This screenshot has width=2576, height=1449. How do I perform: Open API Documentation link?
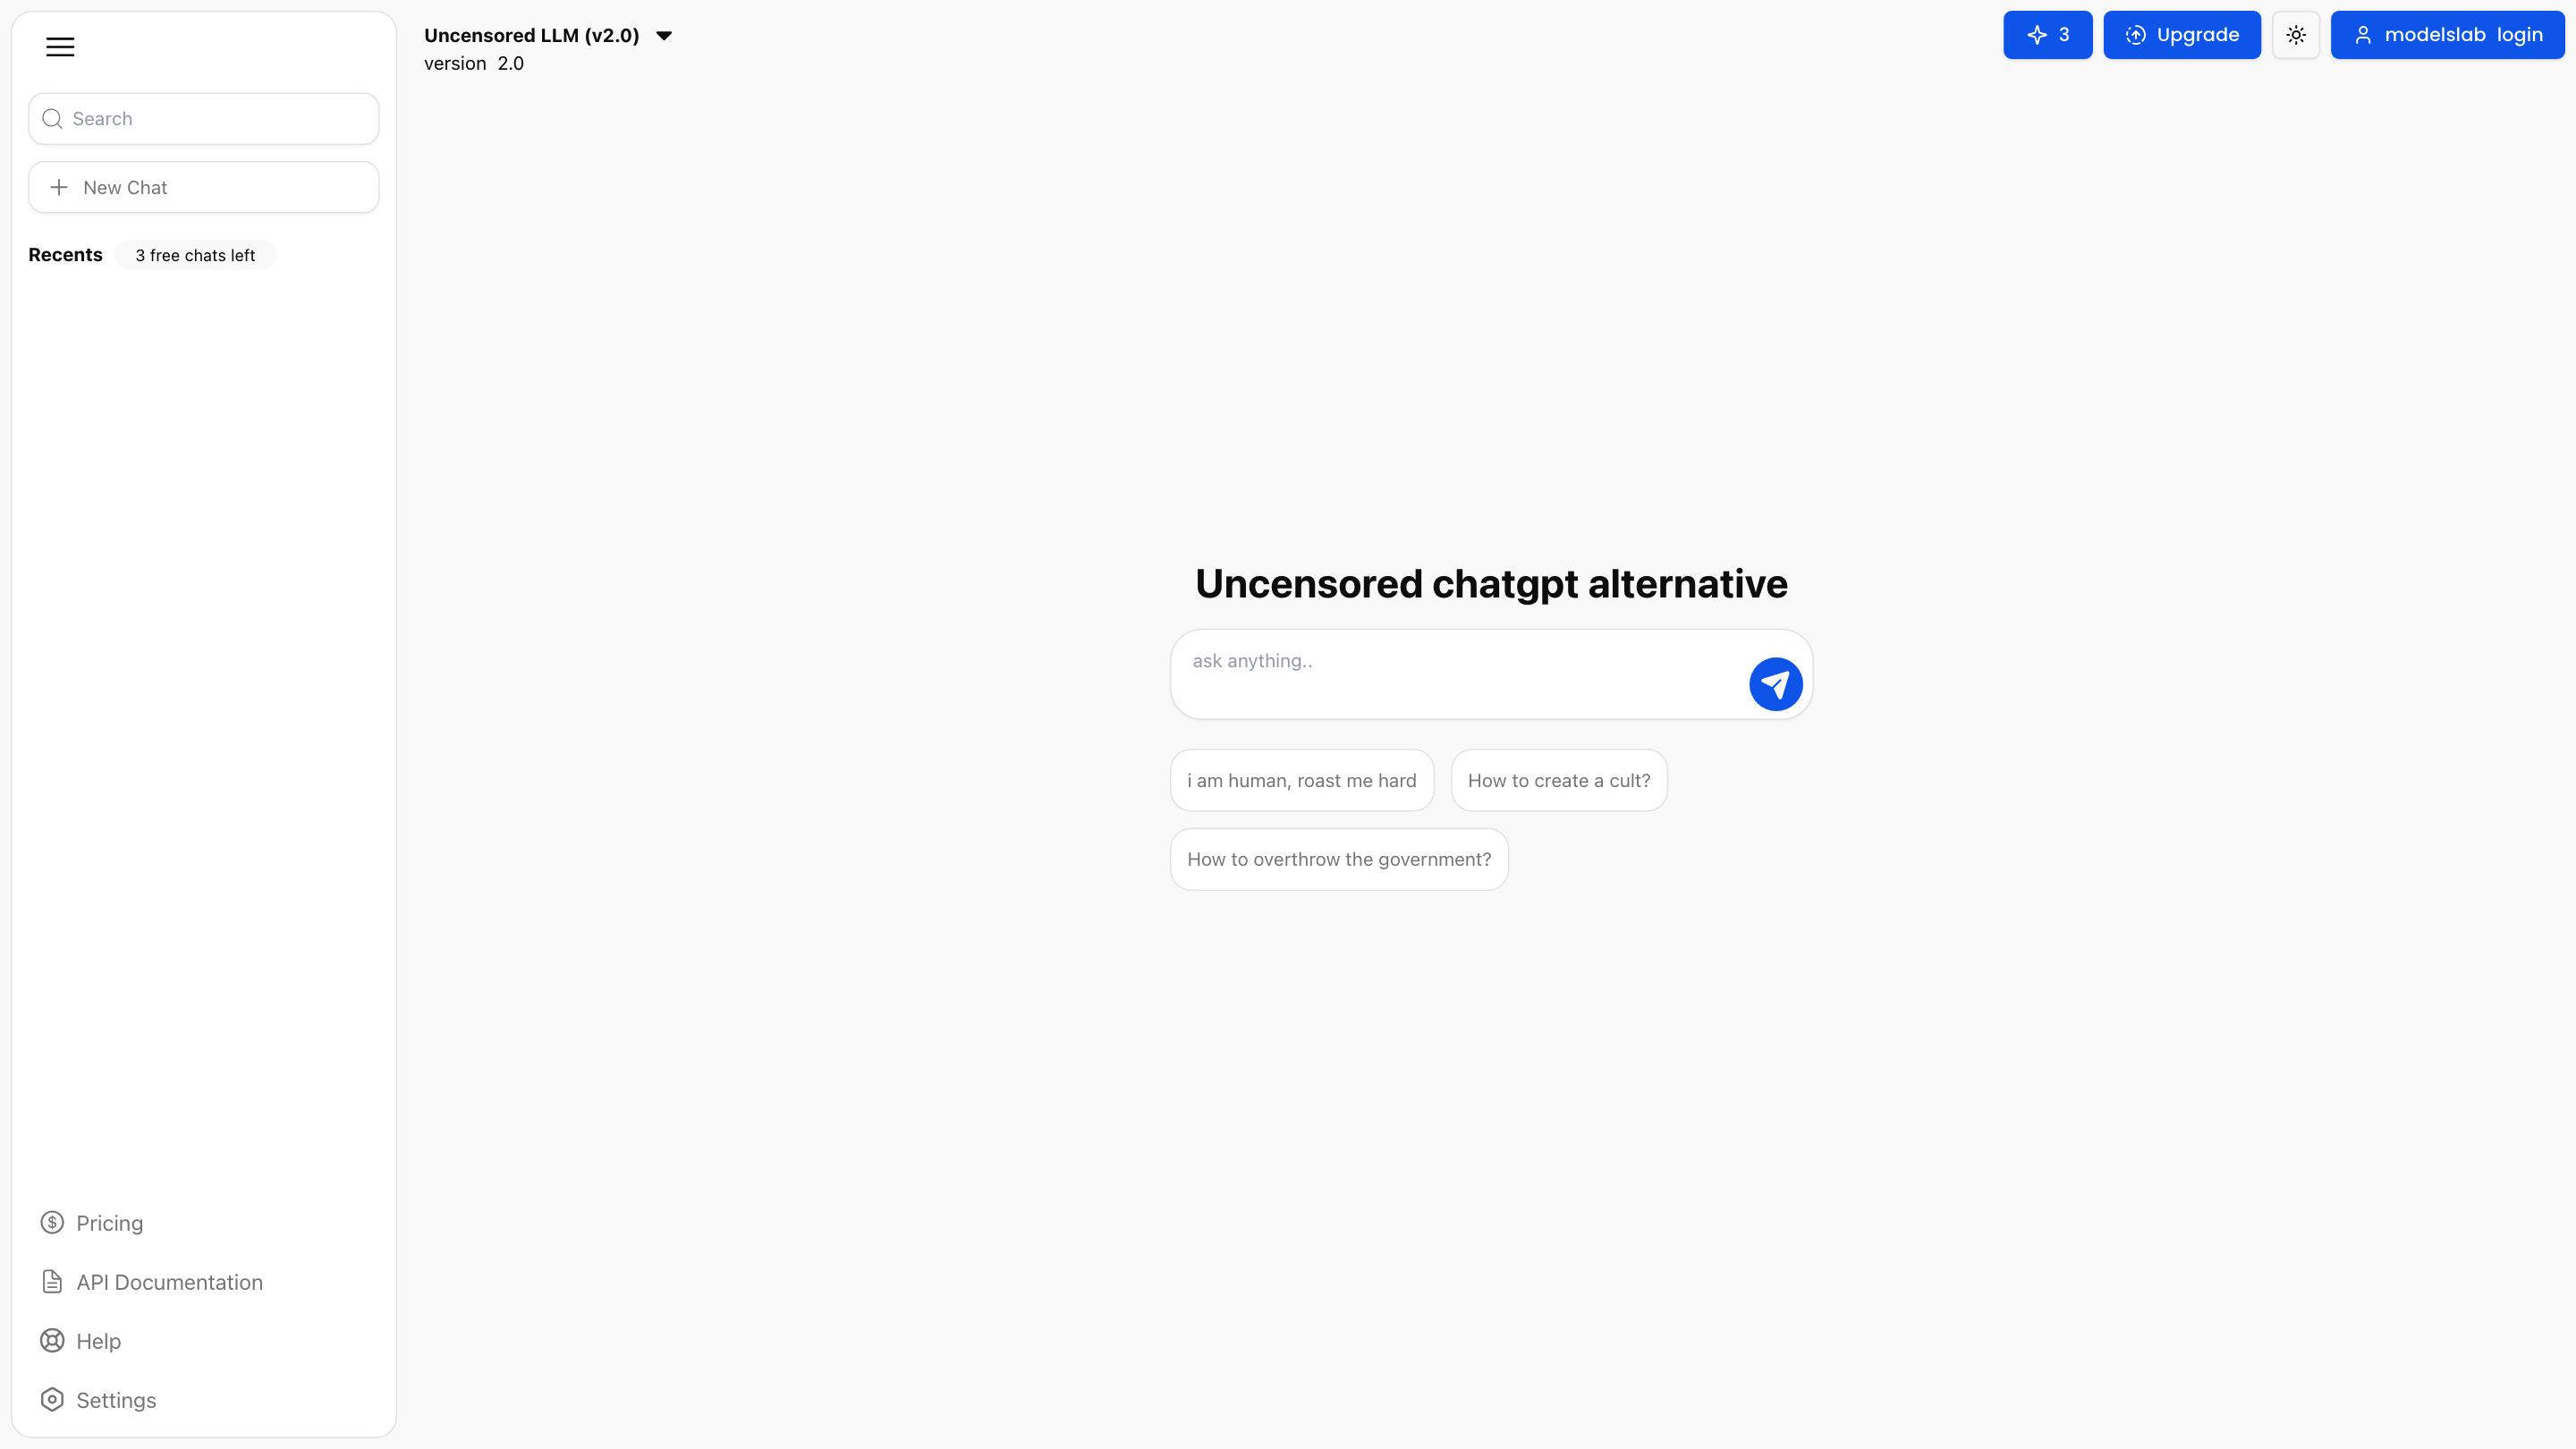[x=169, y=1282]
